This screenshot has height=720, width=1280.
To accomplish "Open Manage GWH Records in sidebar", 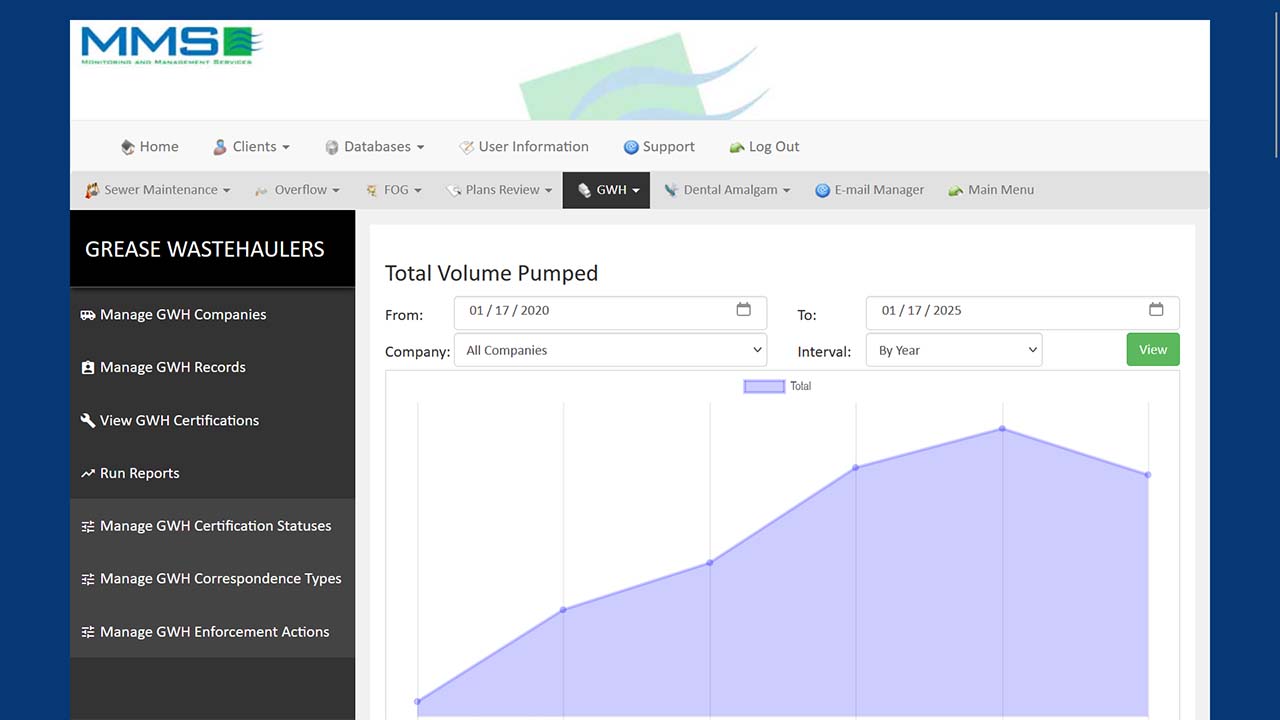I will point(172,367).
